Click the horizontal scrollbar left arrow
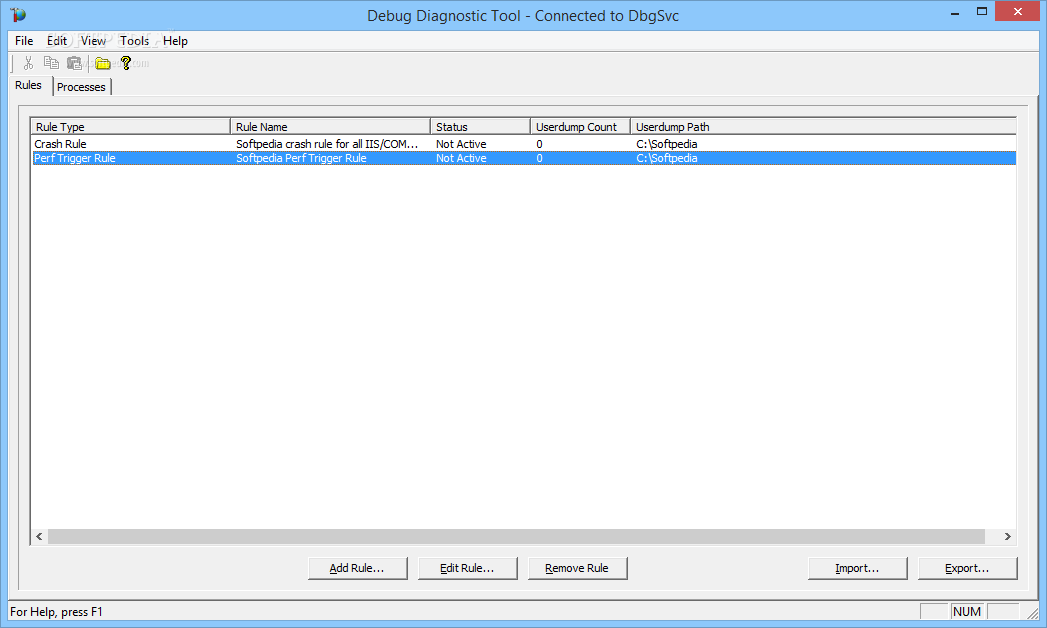The image size is (1047, 628). coord(39,537)
